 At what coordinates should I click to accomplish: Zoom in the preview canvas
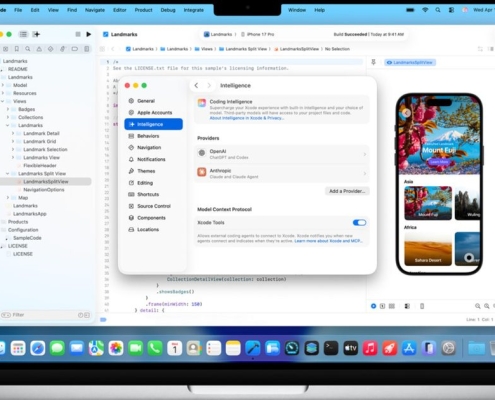point(487,306)
